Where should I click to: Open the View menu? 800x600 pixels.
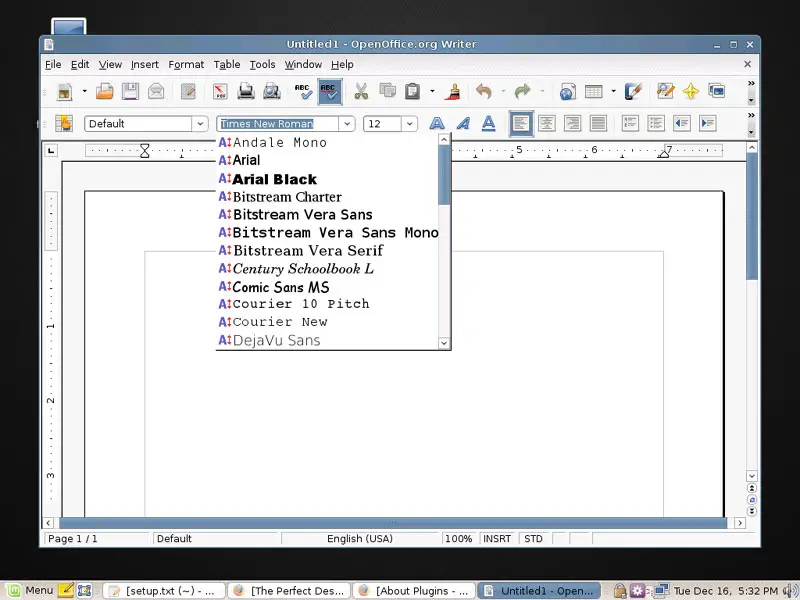pos(110,65)
